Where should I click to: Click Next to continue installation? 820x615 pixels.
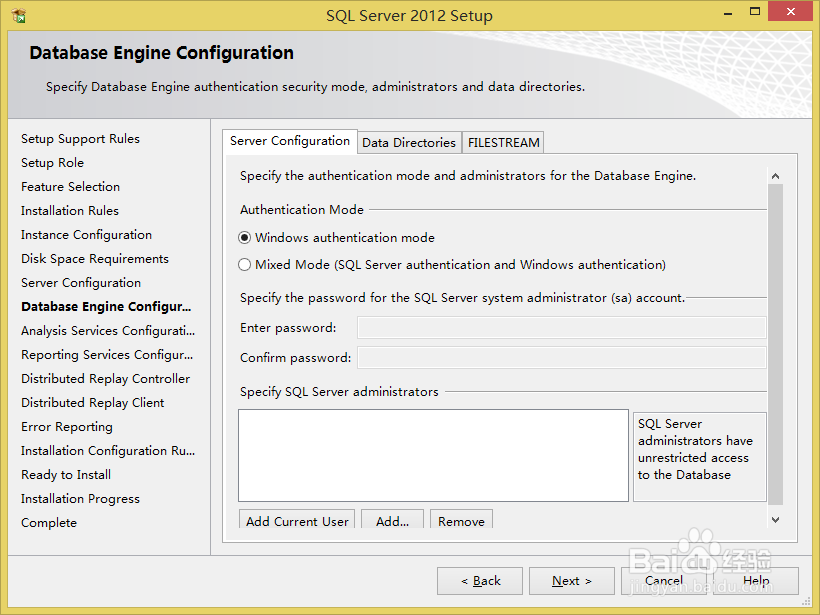tap(571, 580)
